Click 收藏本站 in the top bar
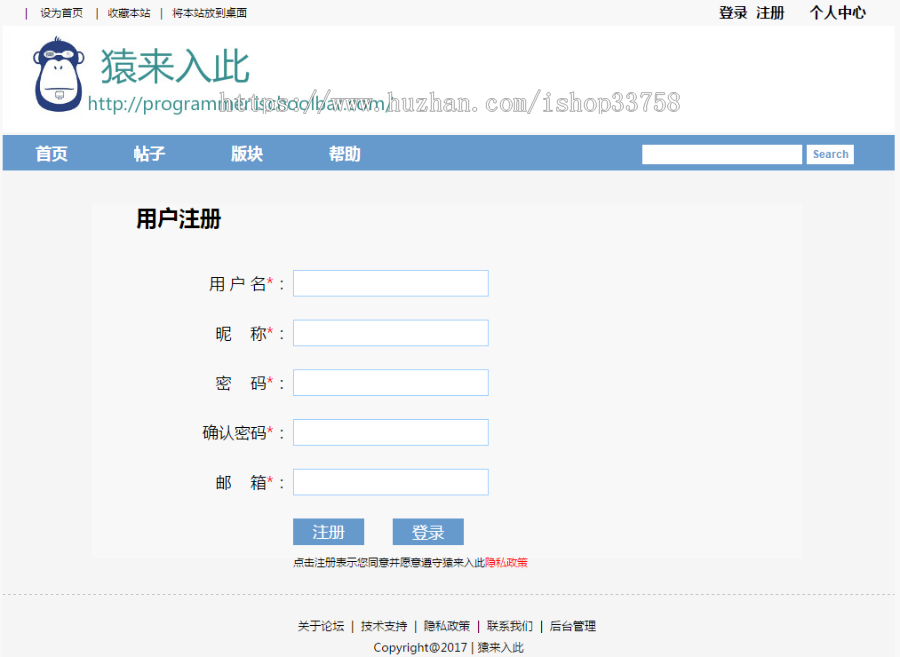The image size is (900, 657). click(x=128, y=13)
